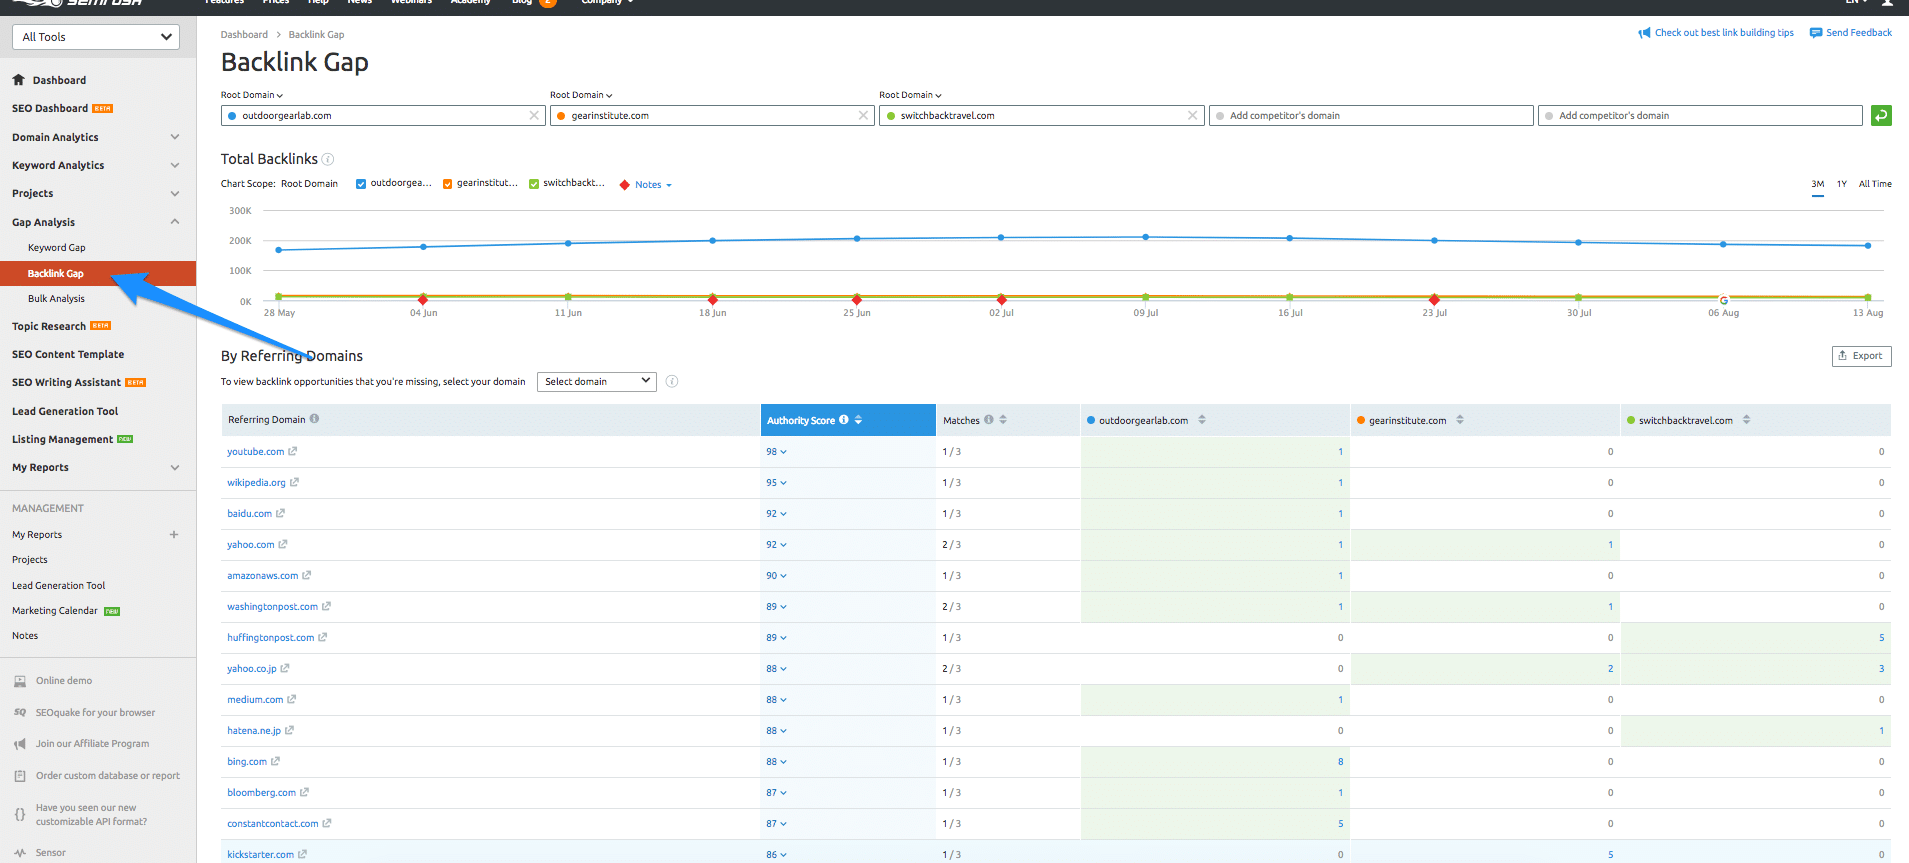Open the washingtonpost.com domain link

272,607
